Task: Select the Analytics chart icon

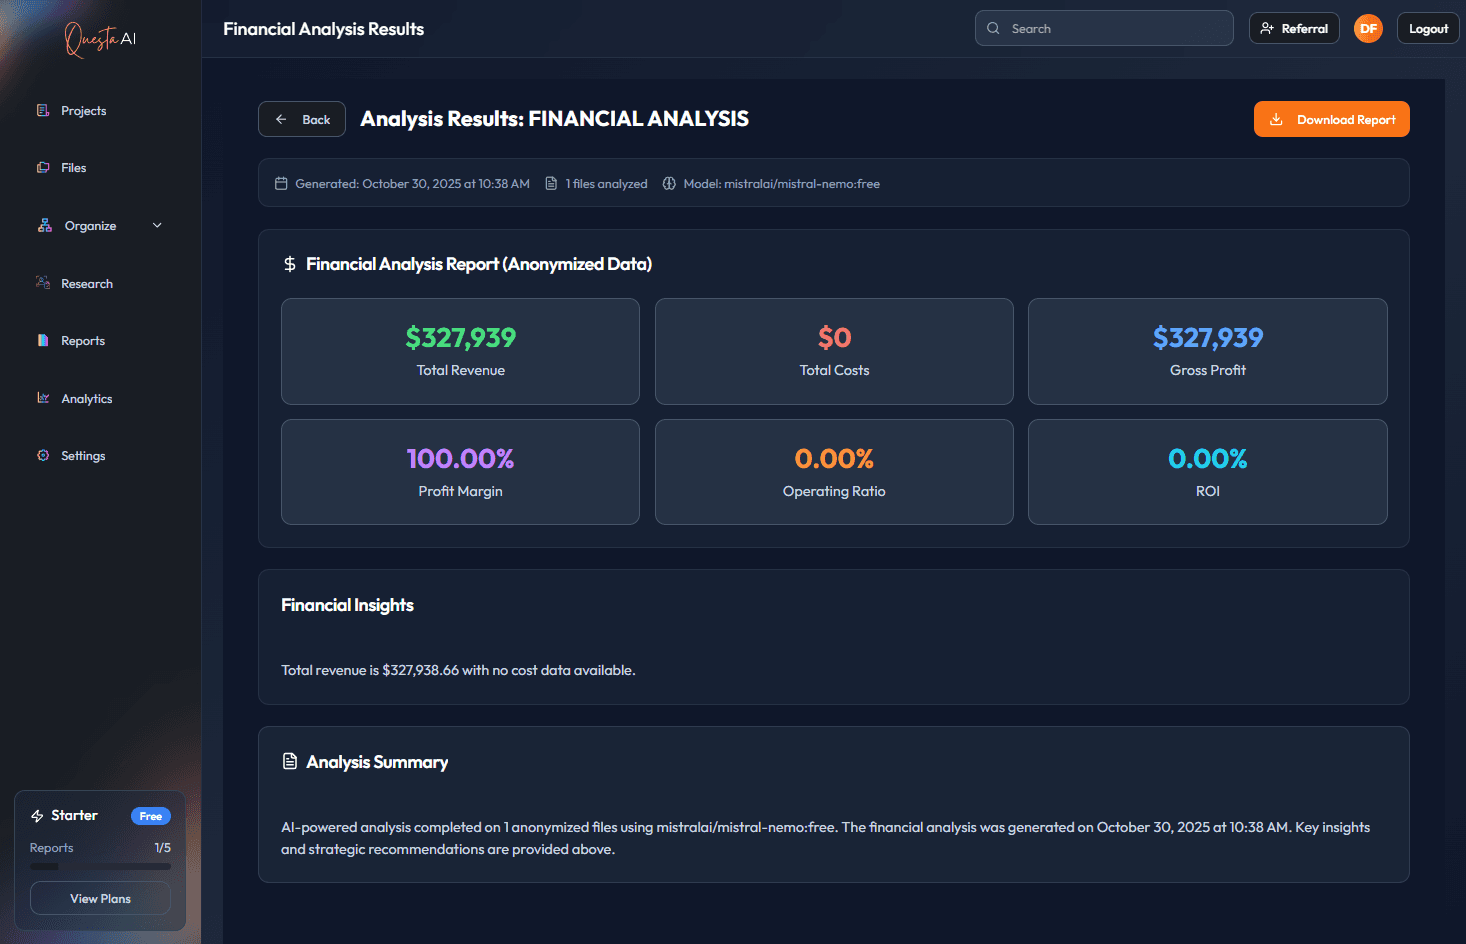Action: pyautogui.click(x=43, y=398)
